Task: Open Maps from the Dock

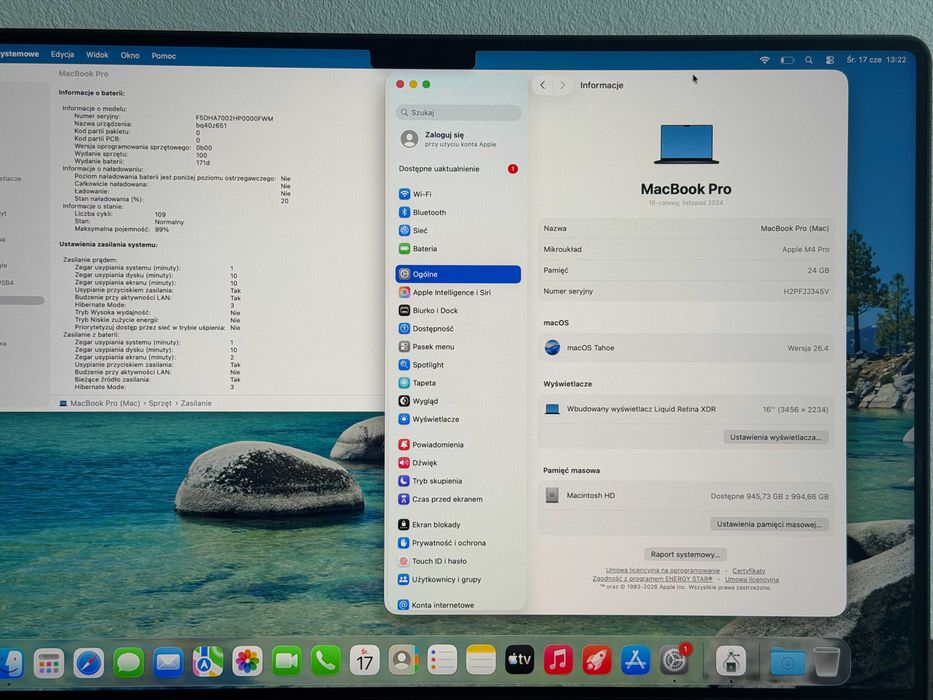Action: [208, 662]
